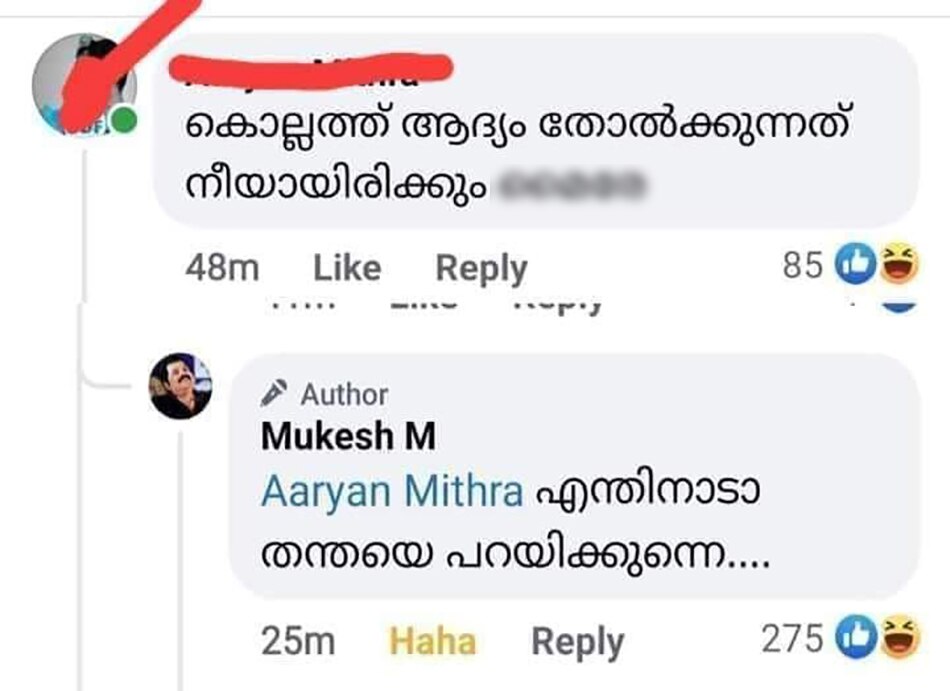Click the 48m timestamp to open comment permalink
Viewport: 950px width, 691px height.
point(222,267)
